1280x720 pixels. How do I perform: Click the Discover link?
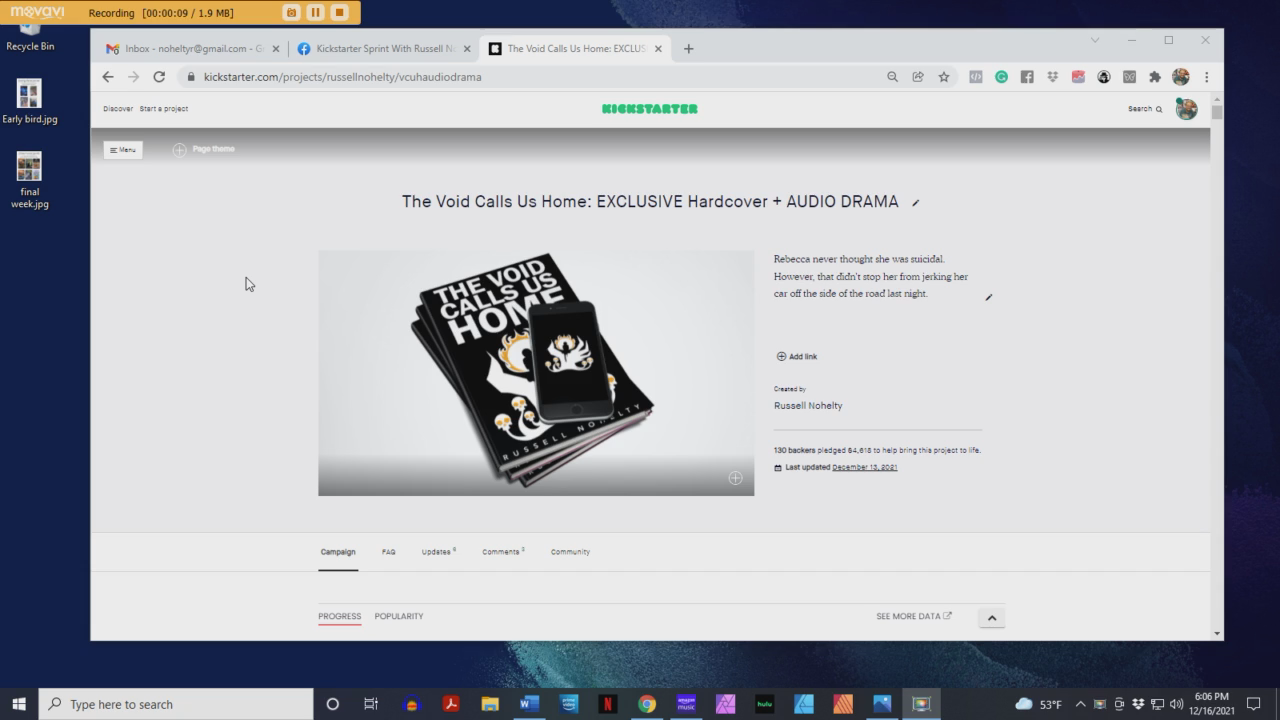click(118, 109)
